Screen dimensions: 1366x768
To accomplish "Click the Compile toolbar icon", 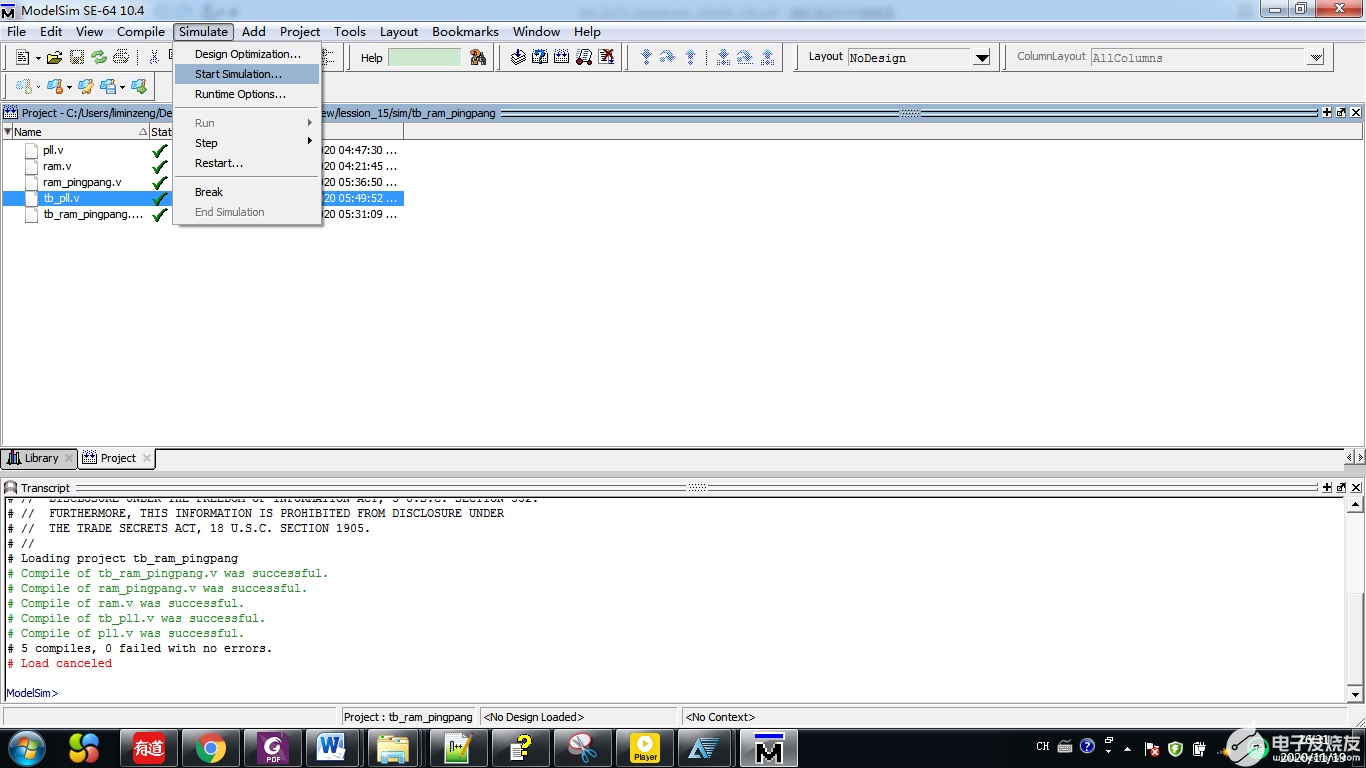I will tap(518, 58).
